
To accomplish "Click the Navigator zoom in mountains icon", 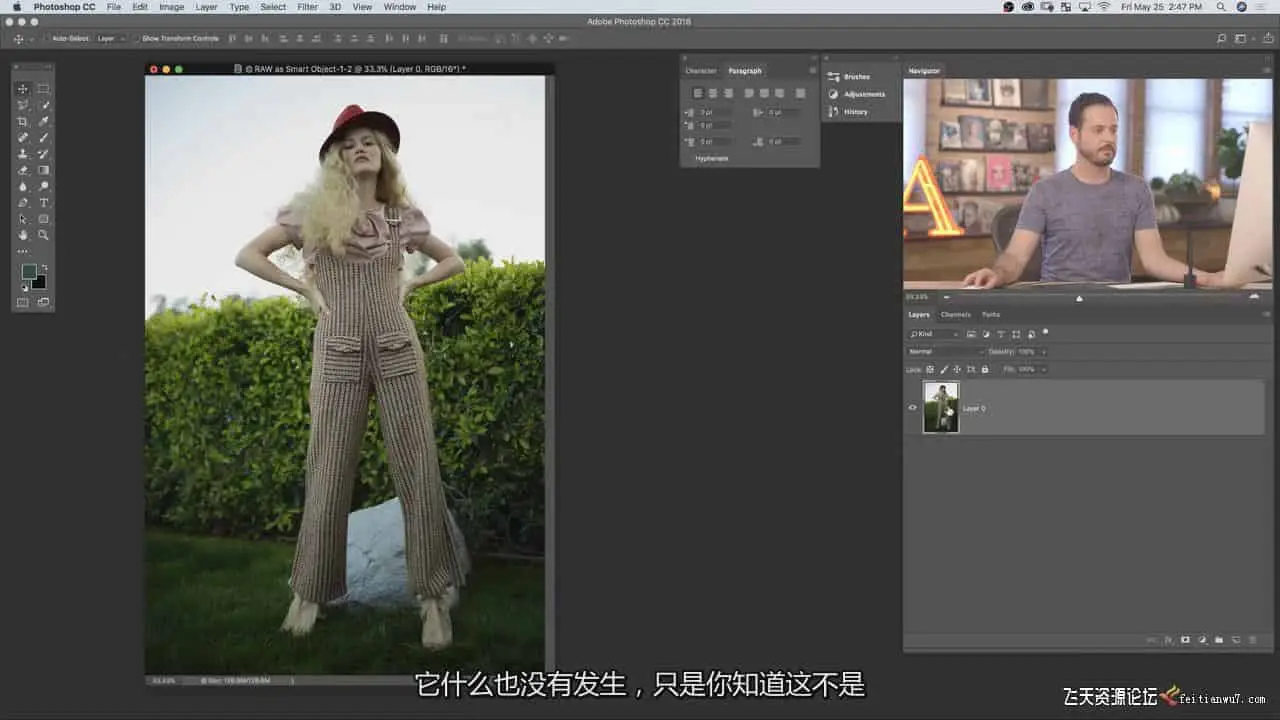I will coord(1254,296).
